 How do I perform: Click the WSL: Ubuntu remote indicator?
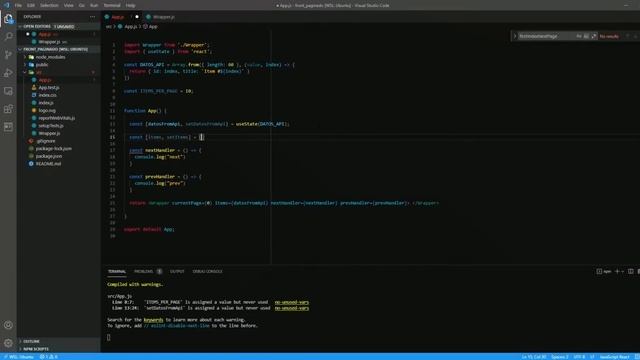pos(18,357)
